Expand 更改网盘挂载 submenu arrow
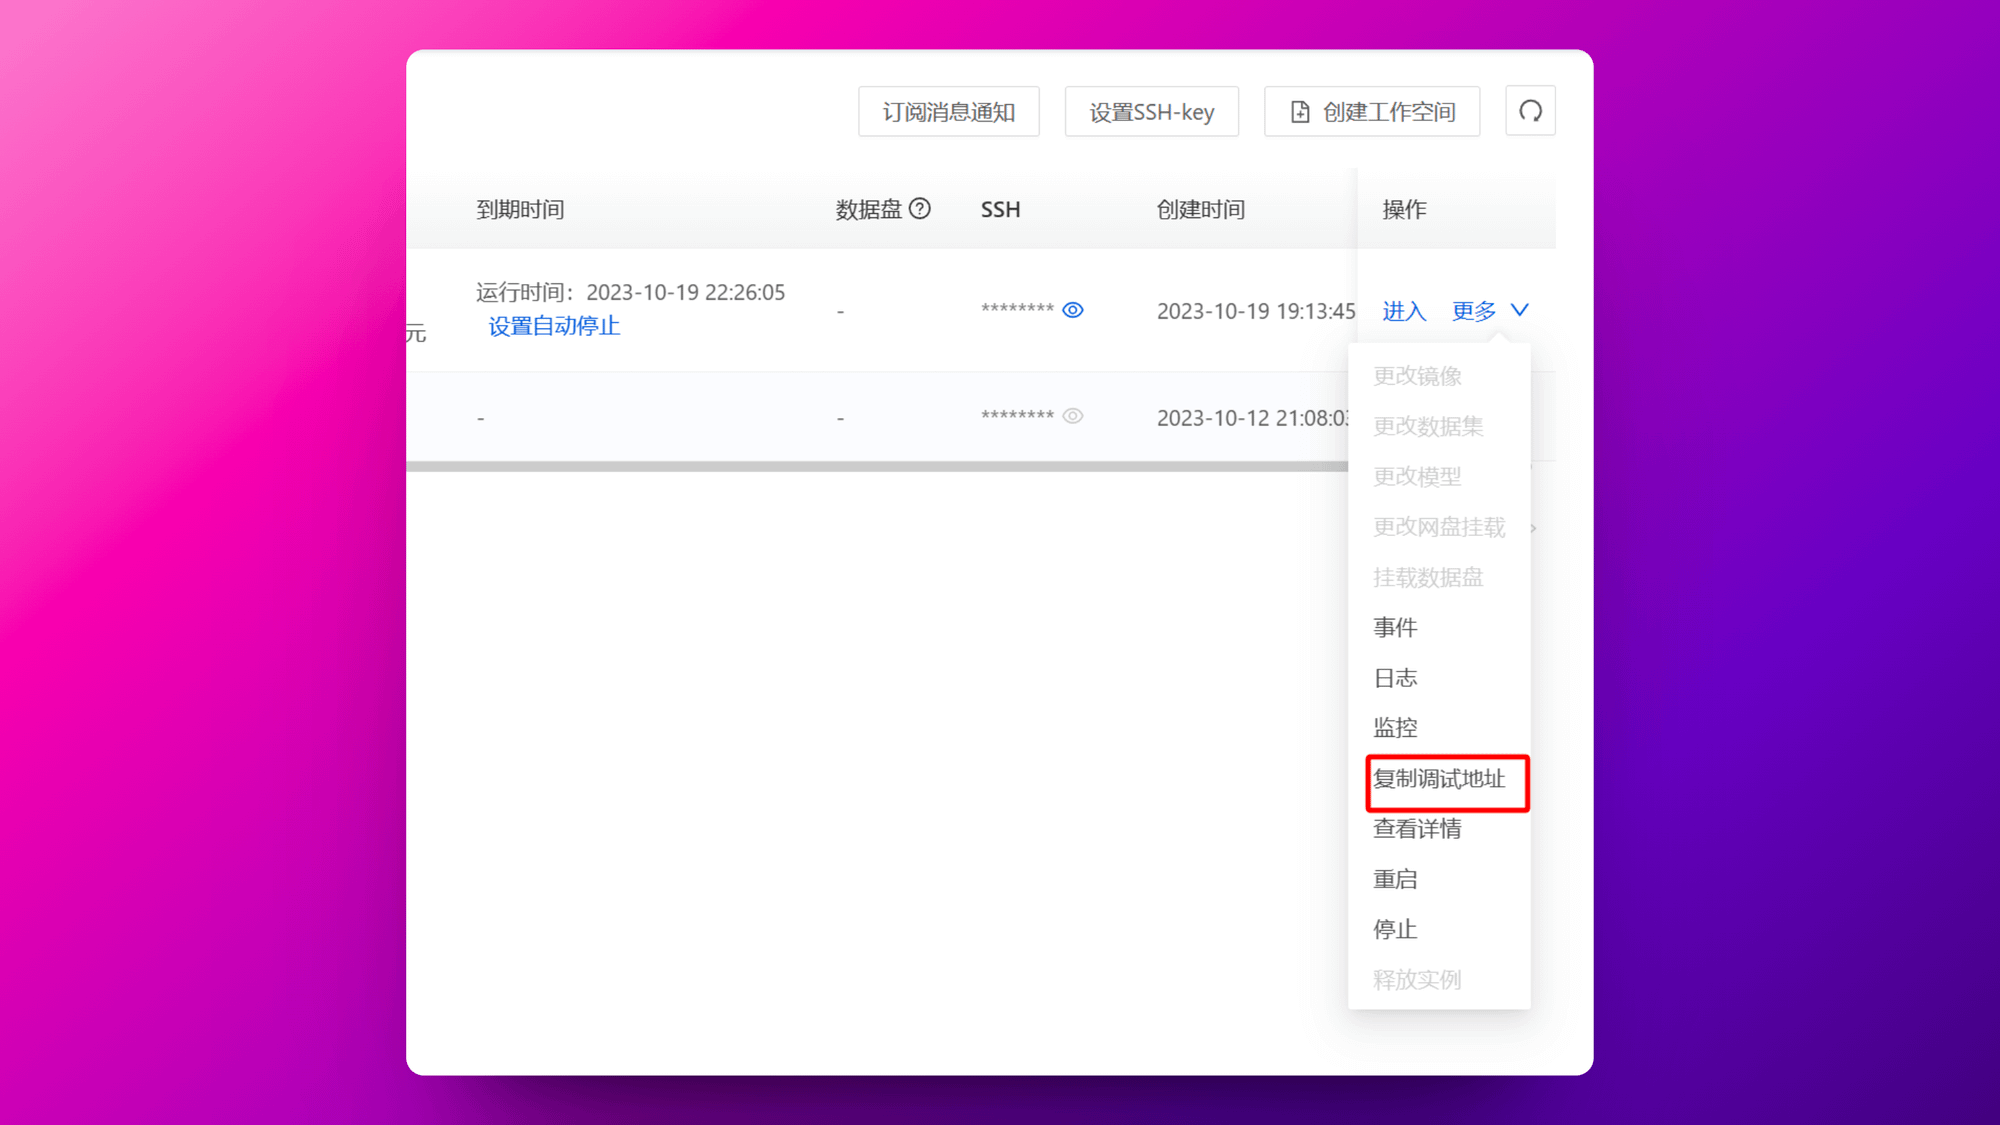The image size is (2000, 1125). 1532,527
